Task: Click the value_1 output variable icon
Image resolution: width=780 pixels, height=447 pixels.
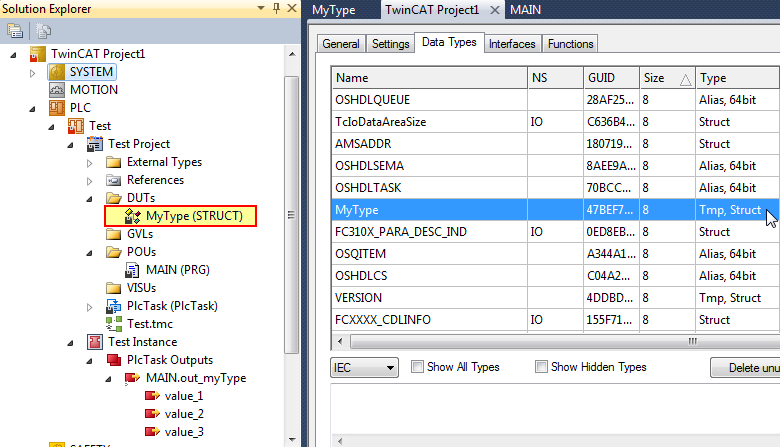Action: click(152, 396)
